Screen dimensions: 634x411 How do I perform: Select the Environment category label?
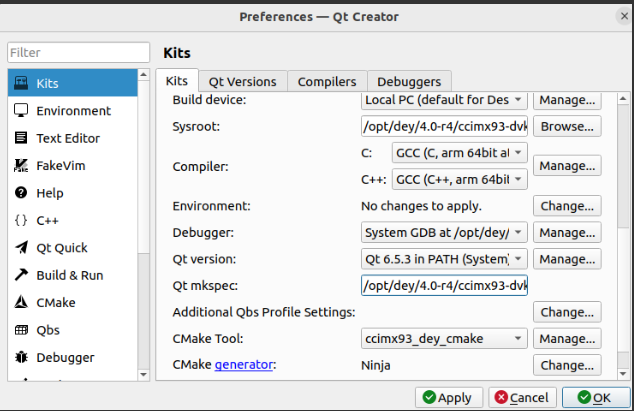[x=74, y=111]
